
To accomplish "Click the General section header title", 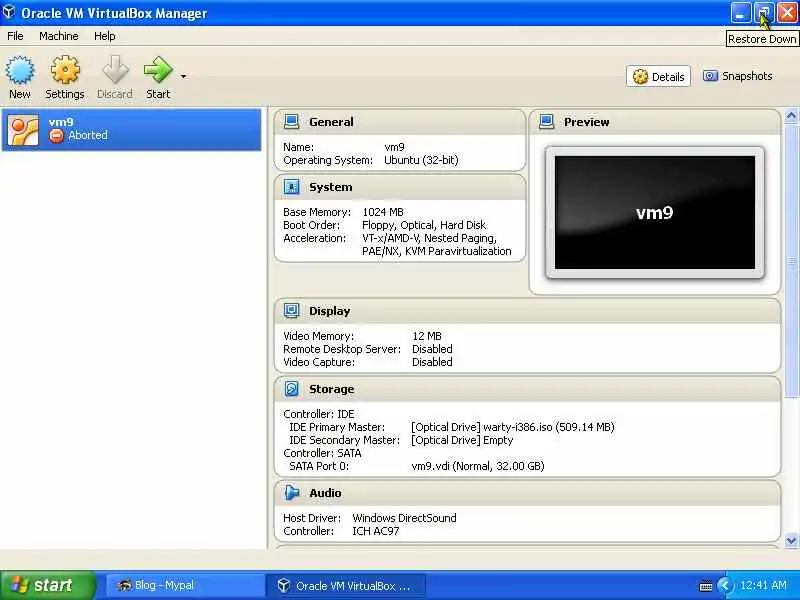I will tap(331, 122).
